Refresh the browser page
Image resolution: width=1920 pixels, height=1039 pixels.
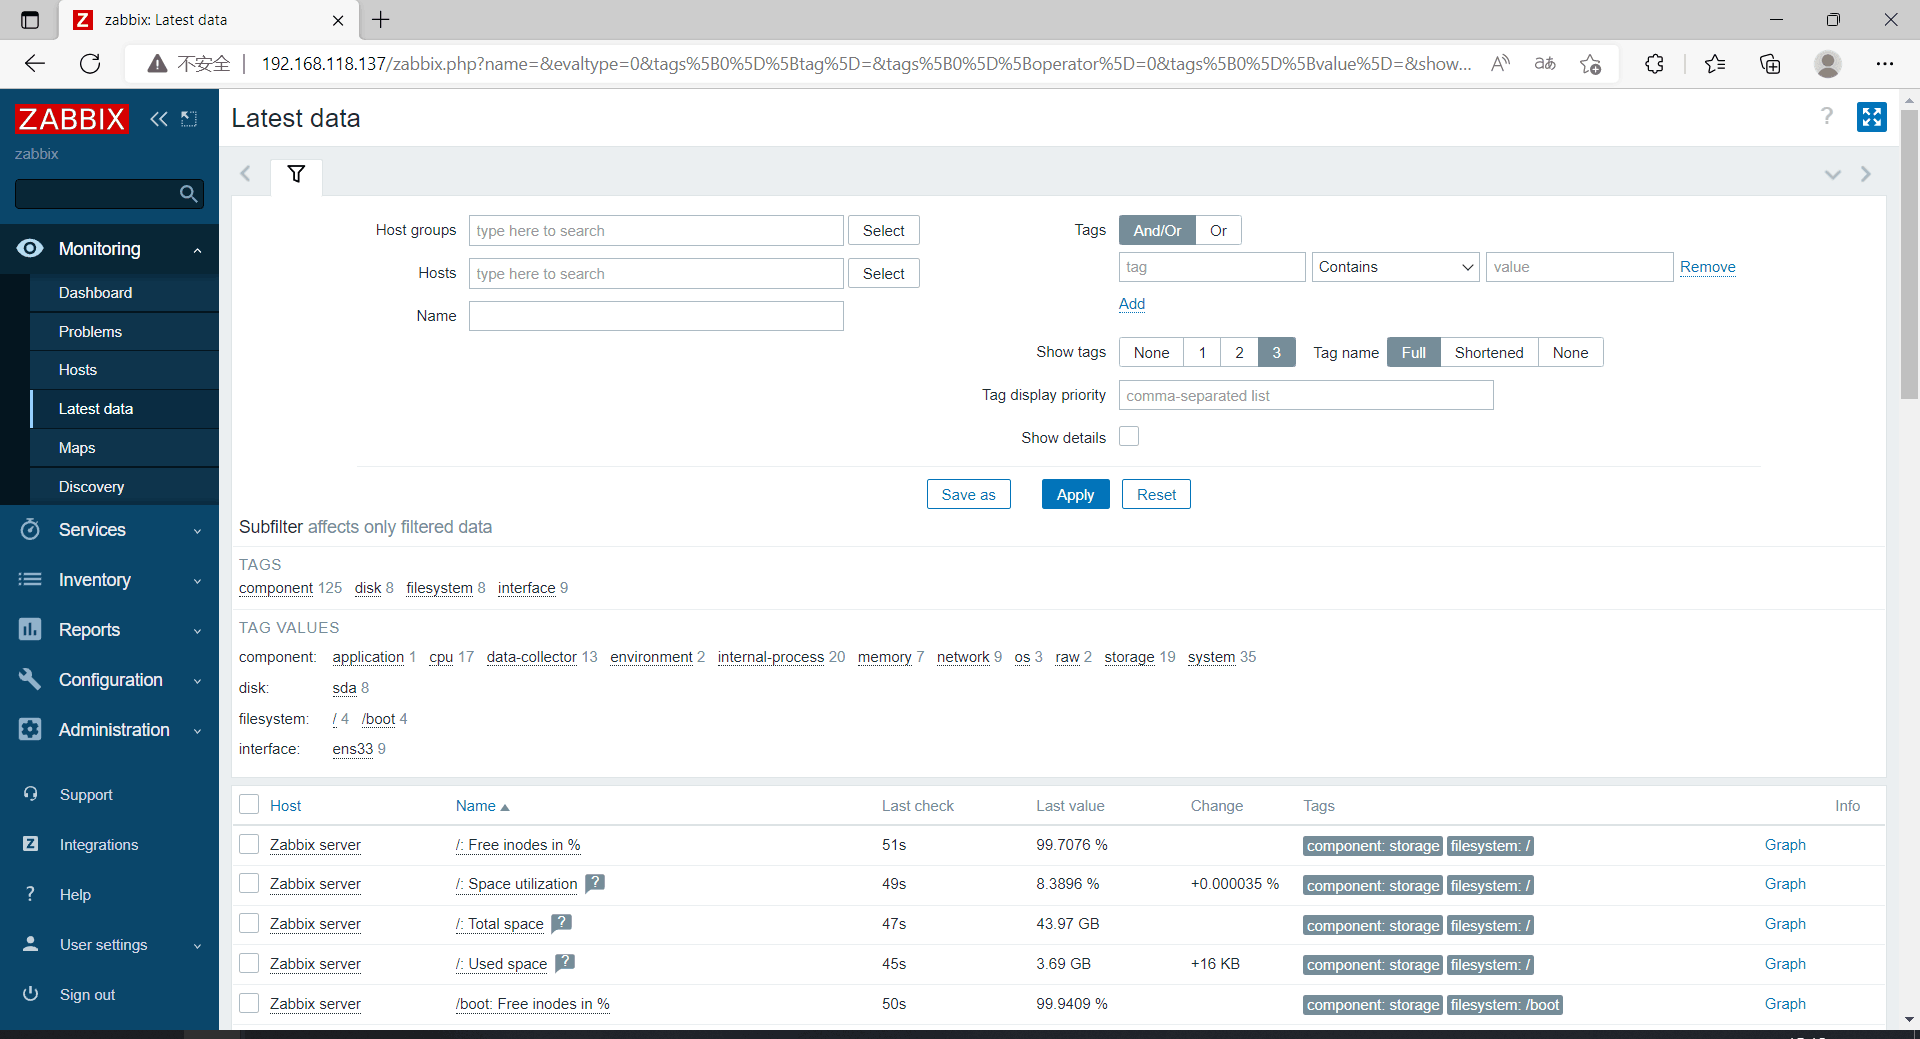[x=90, y=64]
